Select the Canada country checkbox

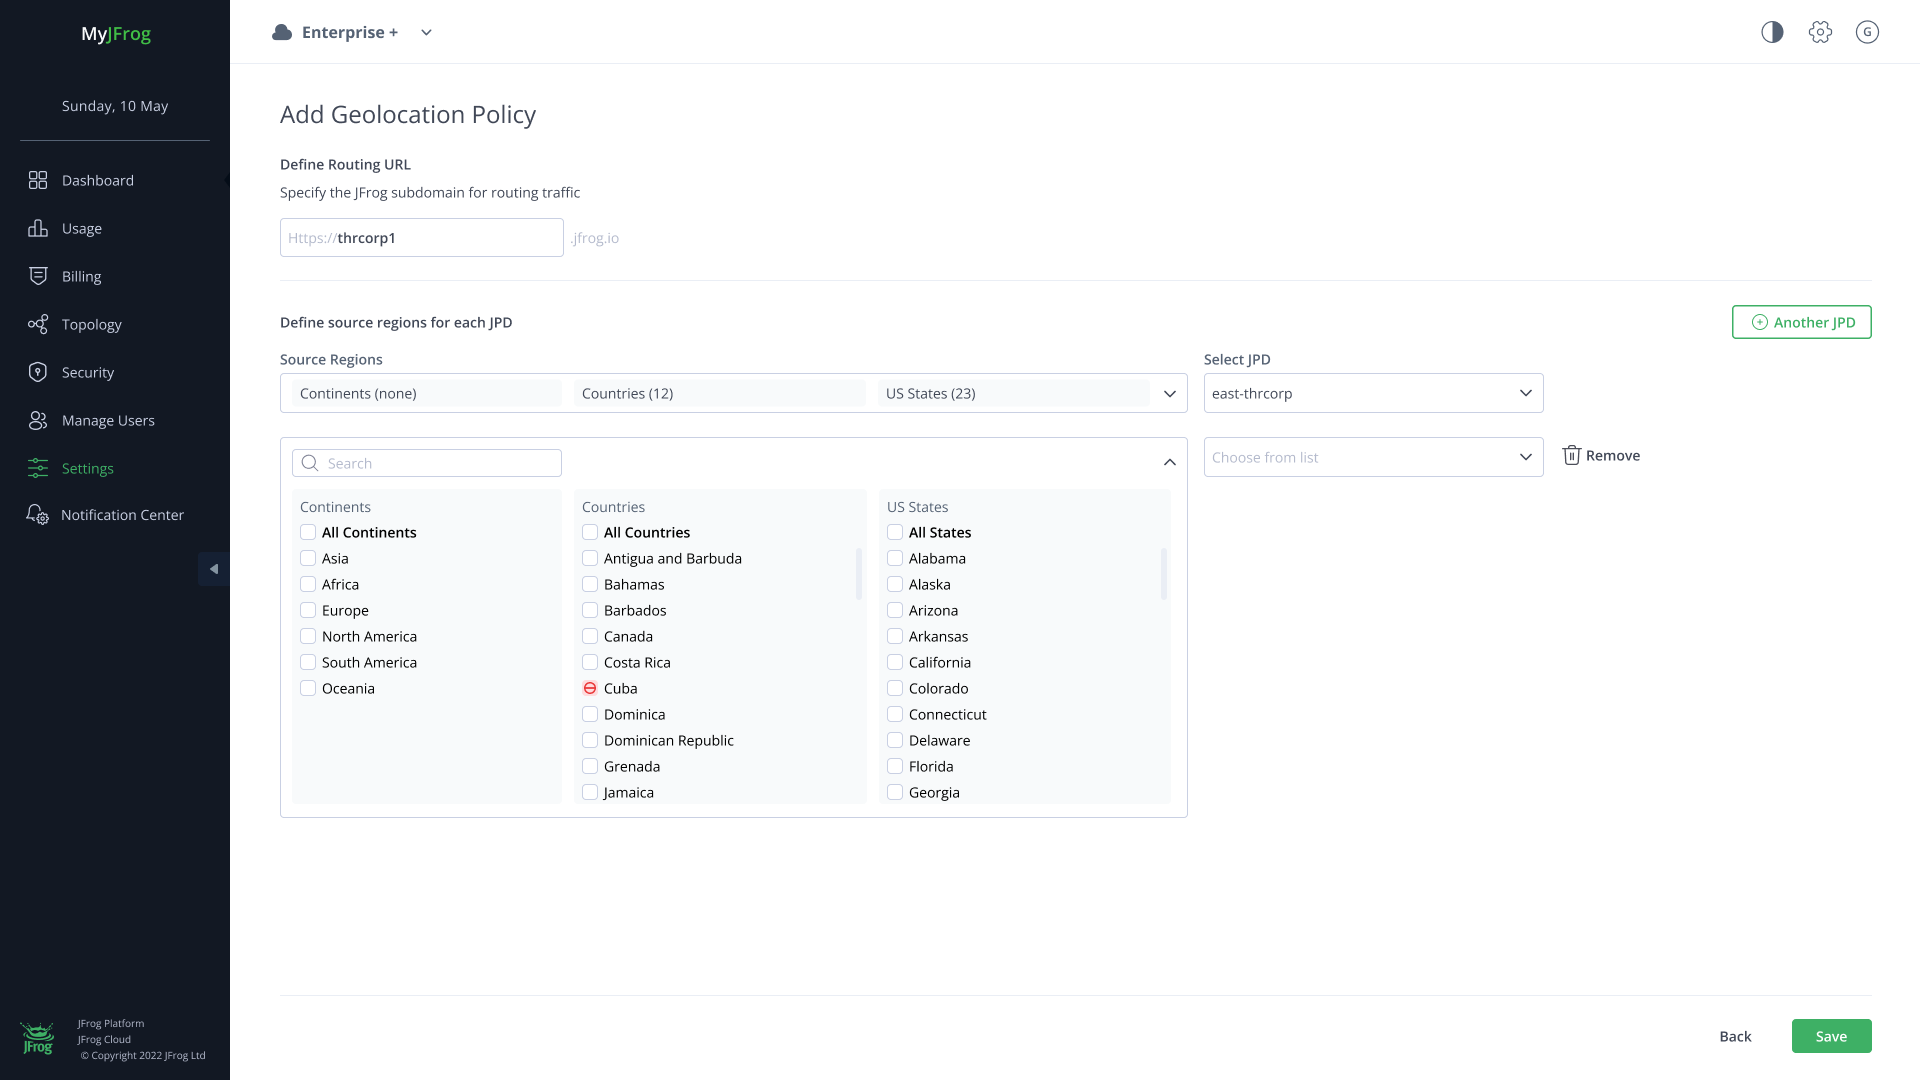(590, 636)
